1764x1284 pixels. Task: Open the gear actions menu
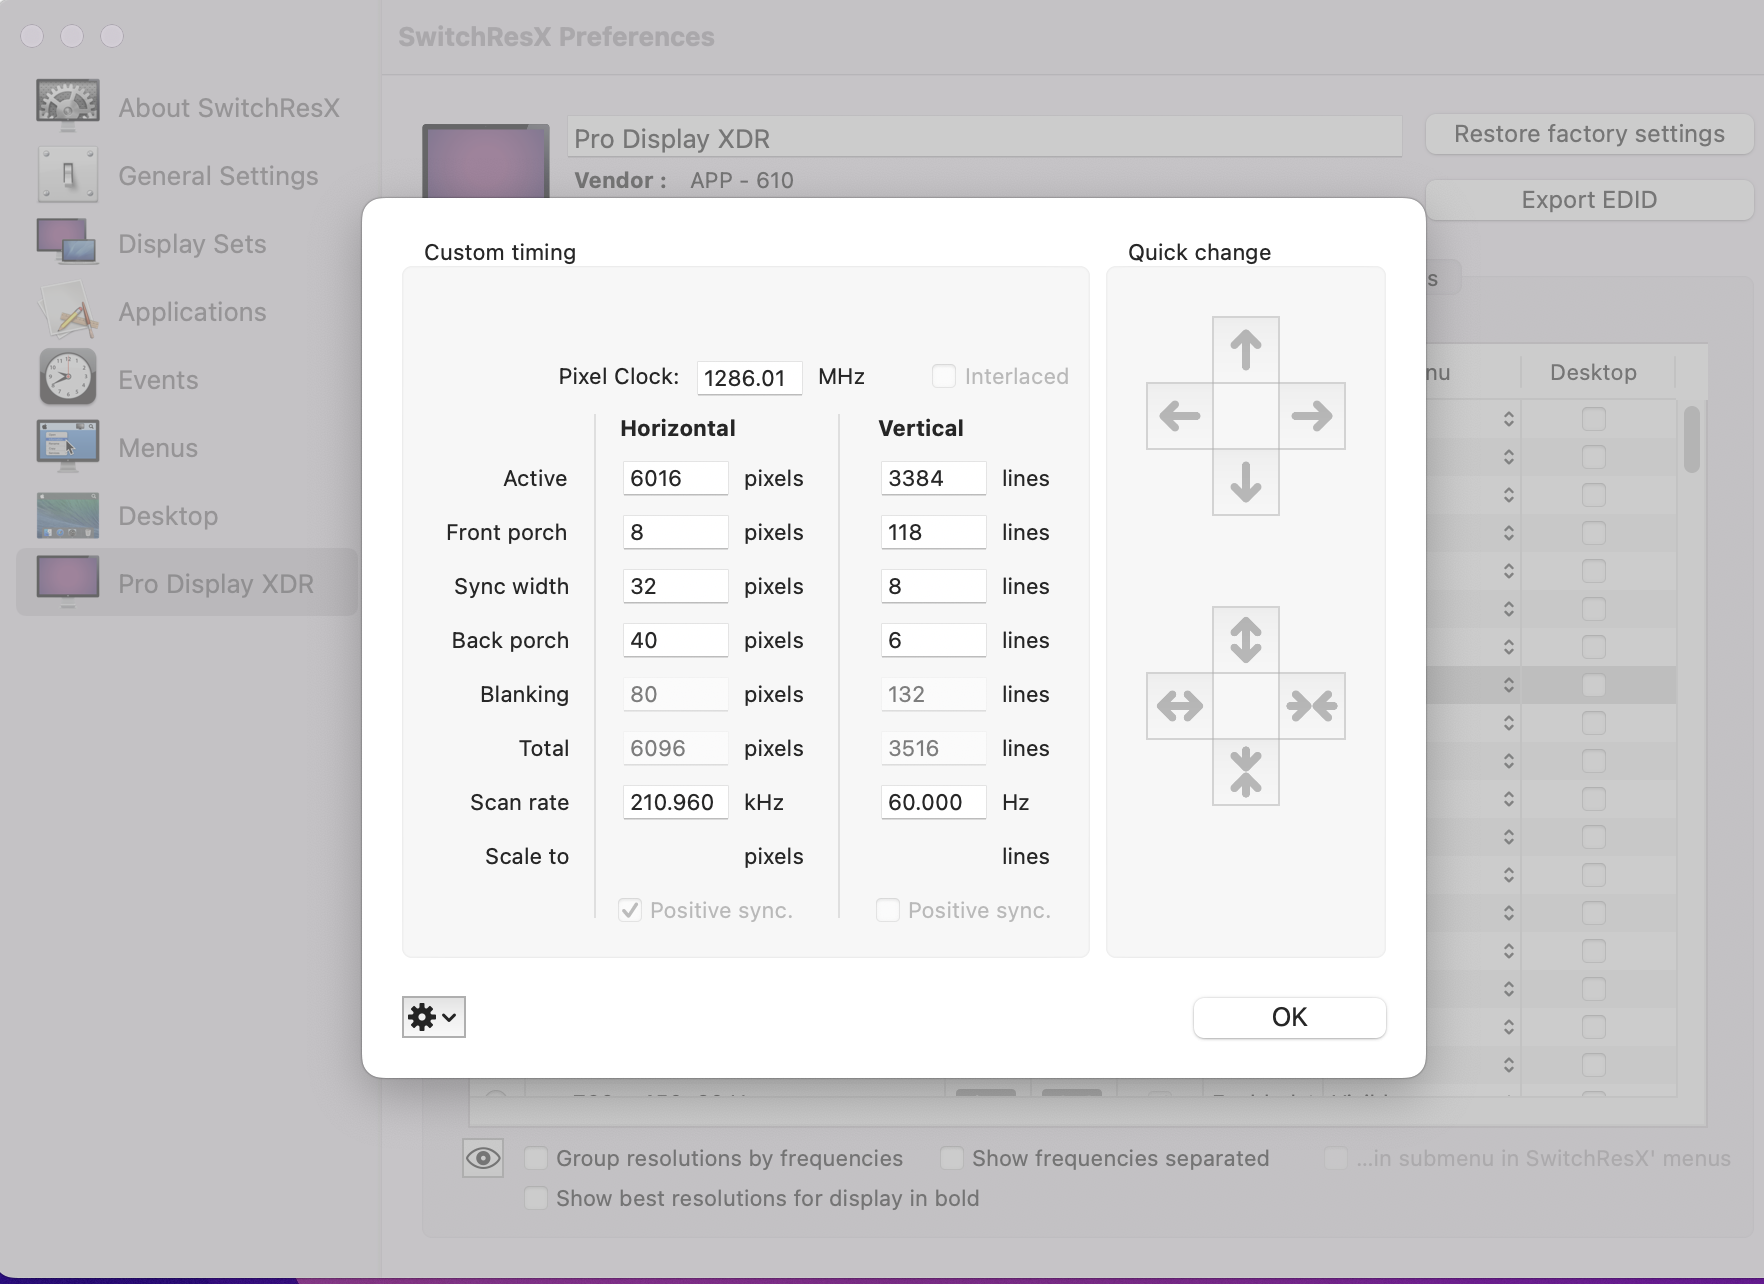pyautogui.click(x=433, y=1017)
